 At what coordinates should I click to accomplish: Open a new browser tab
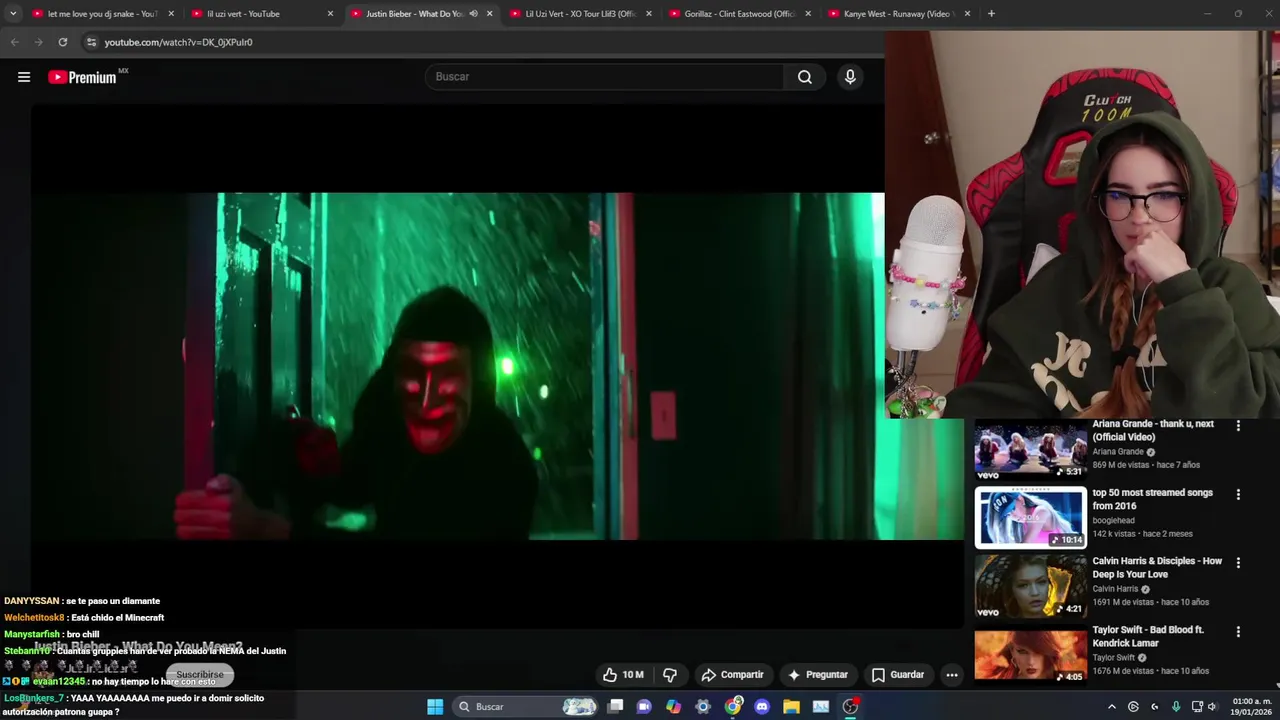coord(991,14)
